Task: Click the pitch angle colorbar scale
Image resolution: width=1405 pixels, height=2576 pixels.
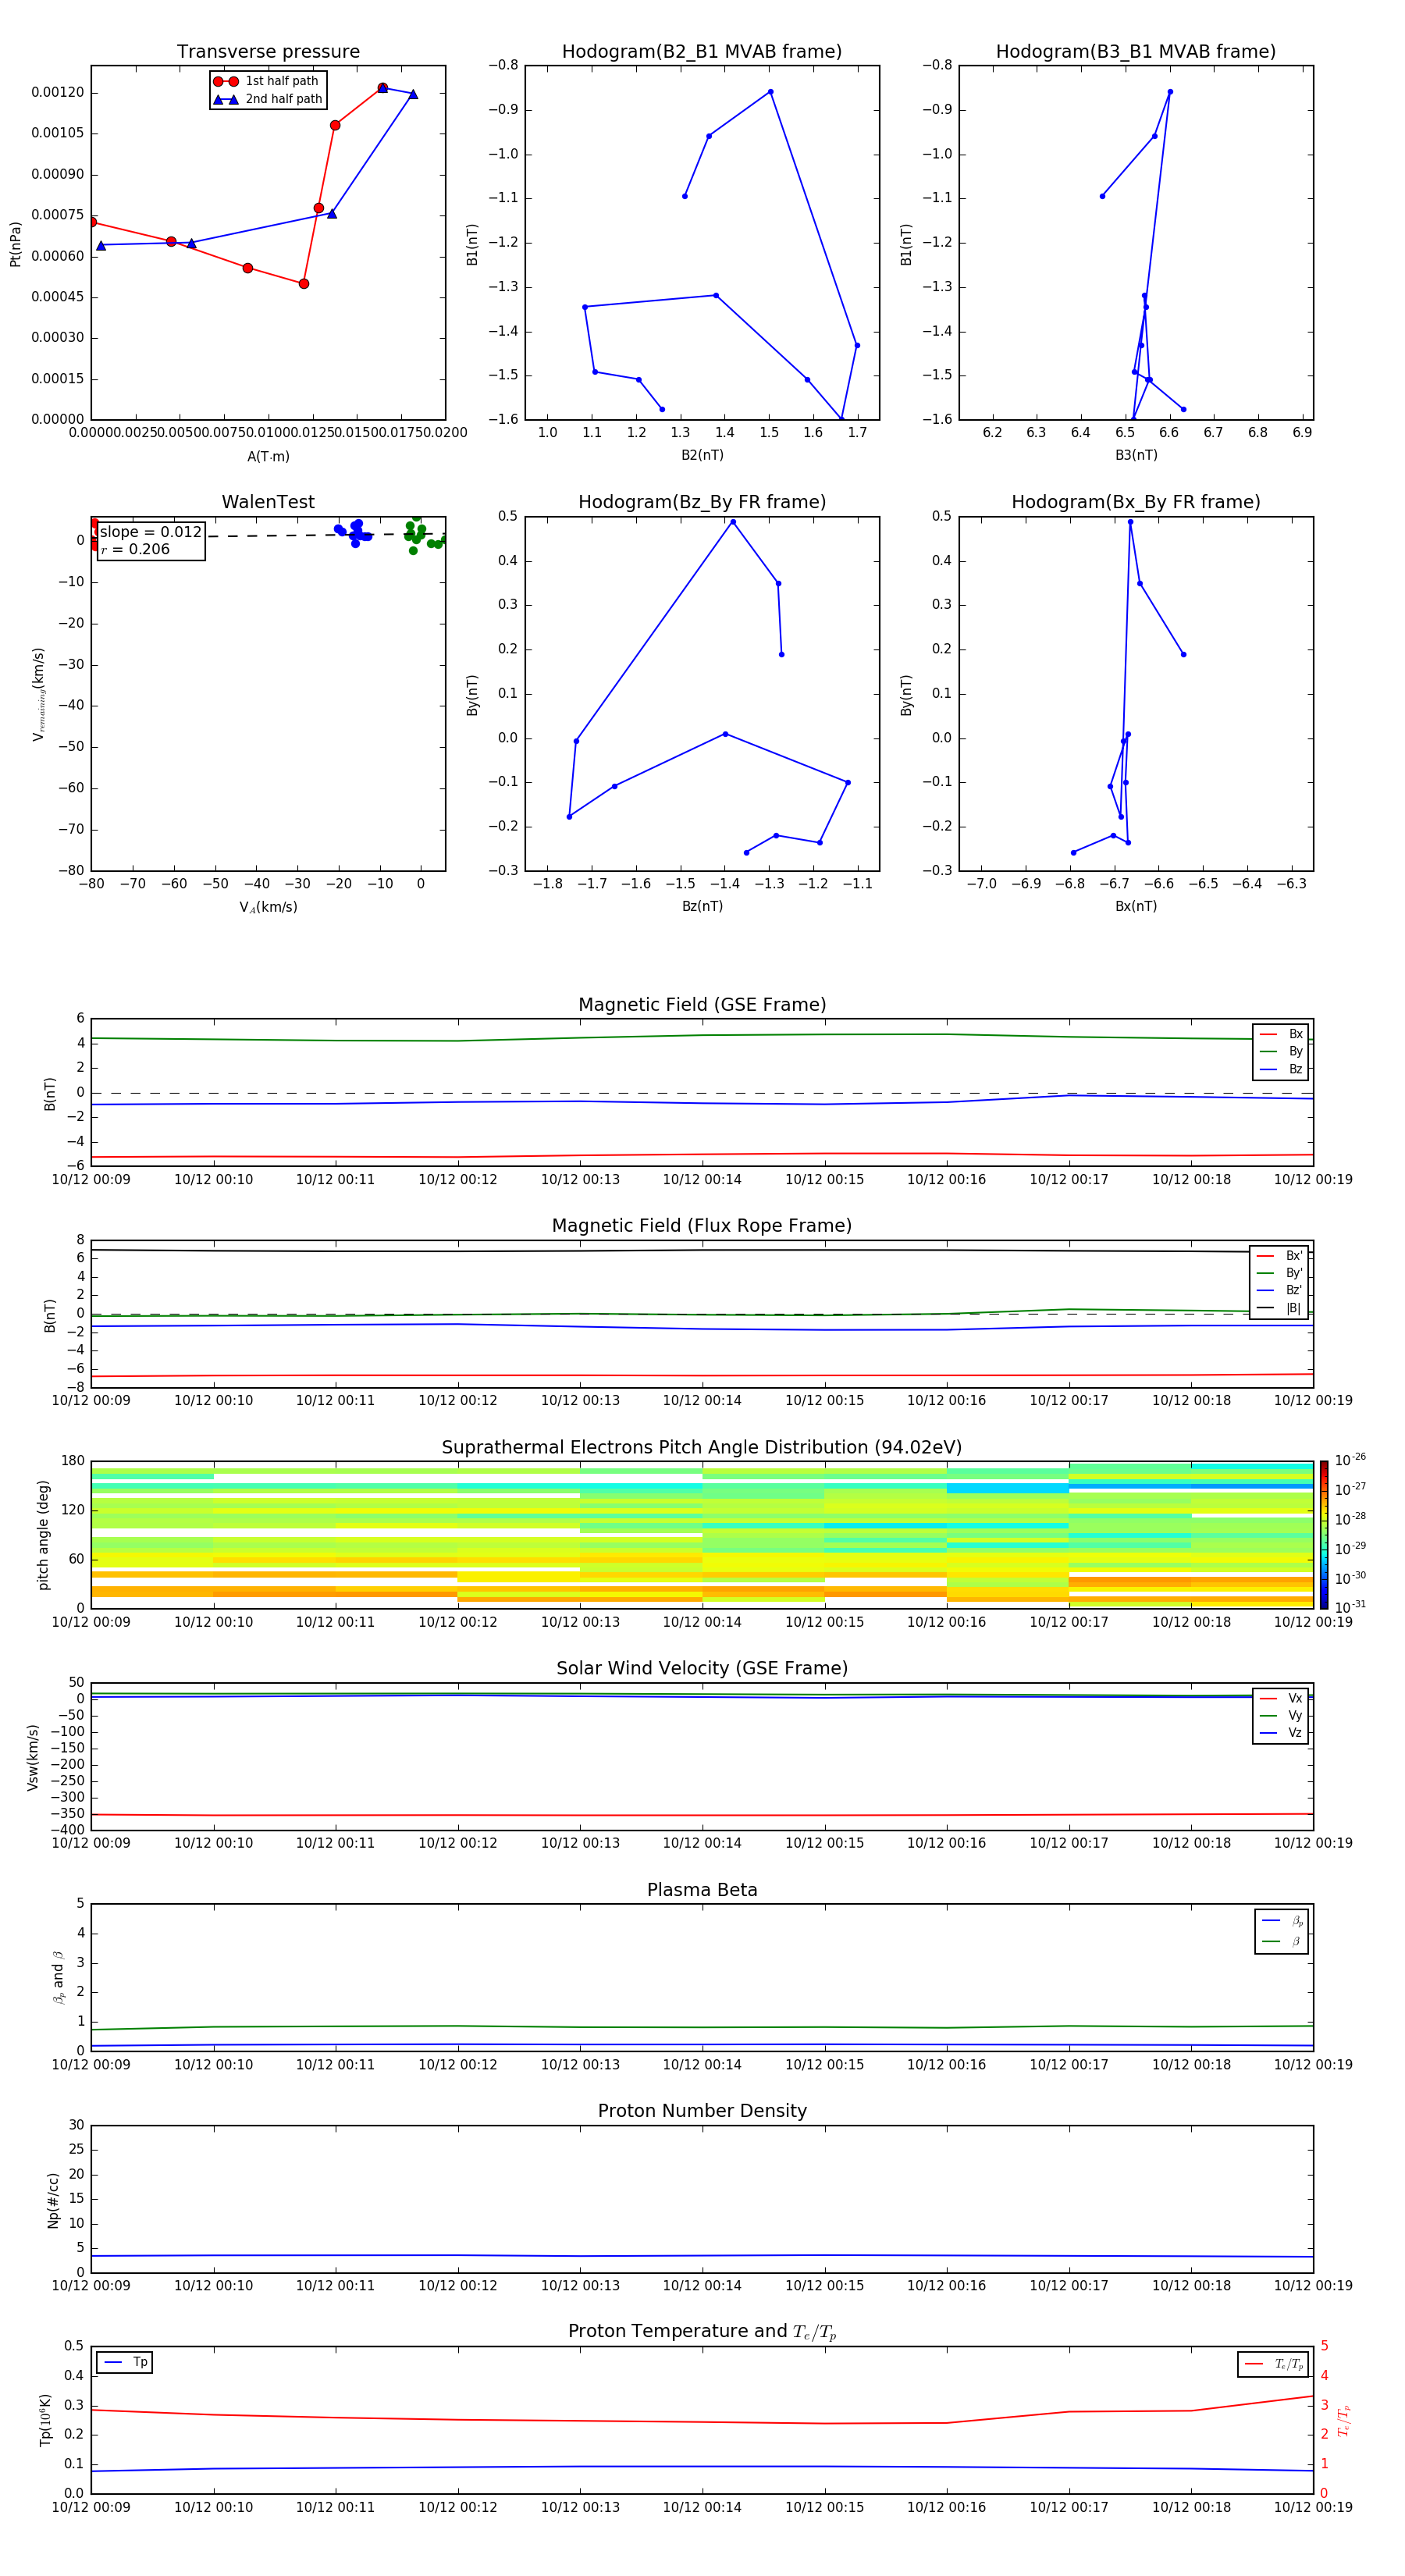Action: [1324, 1535]
